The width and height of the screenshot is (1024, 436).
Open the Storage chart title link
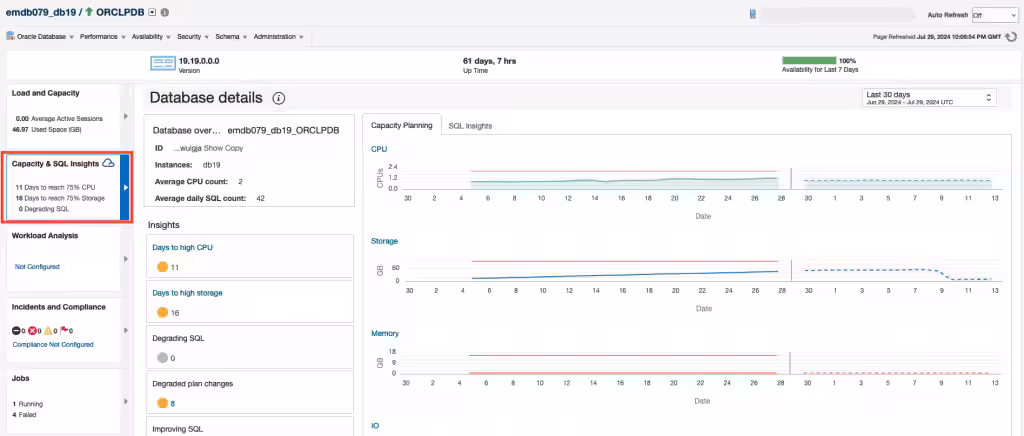pos(385,241)
